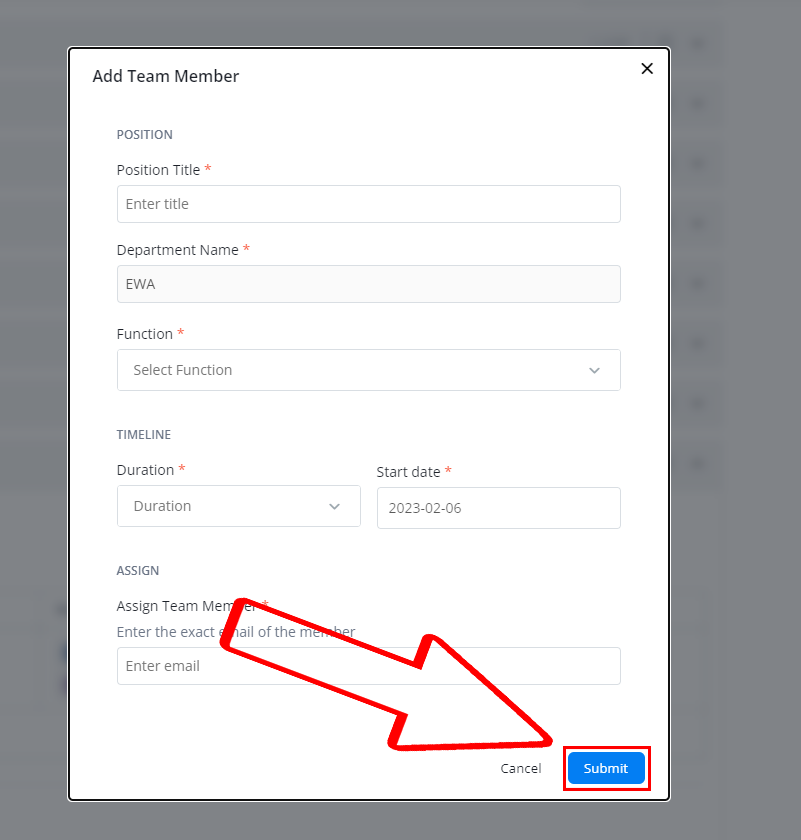The width and height of the screenshot is (801, 840).
Task: Click the Duration field label
Action: (x=145, y=470)
